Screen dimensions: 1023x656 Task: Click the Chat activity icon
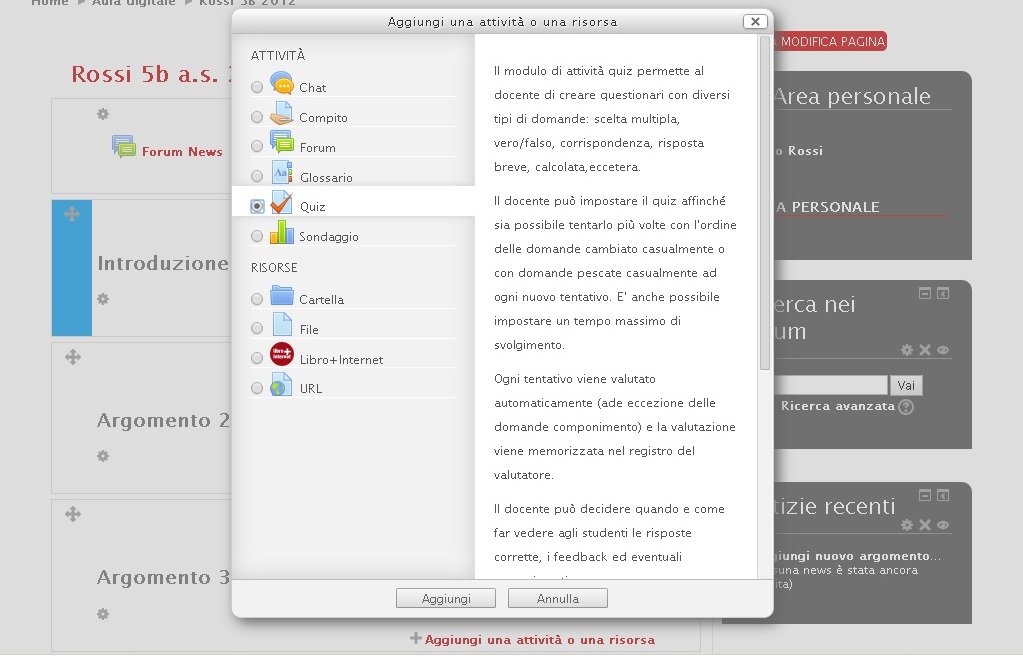(282, 84)
